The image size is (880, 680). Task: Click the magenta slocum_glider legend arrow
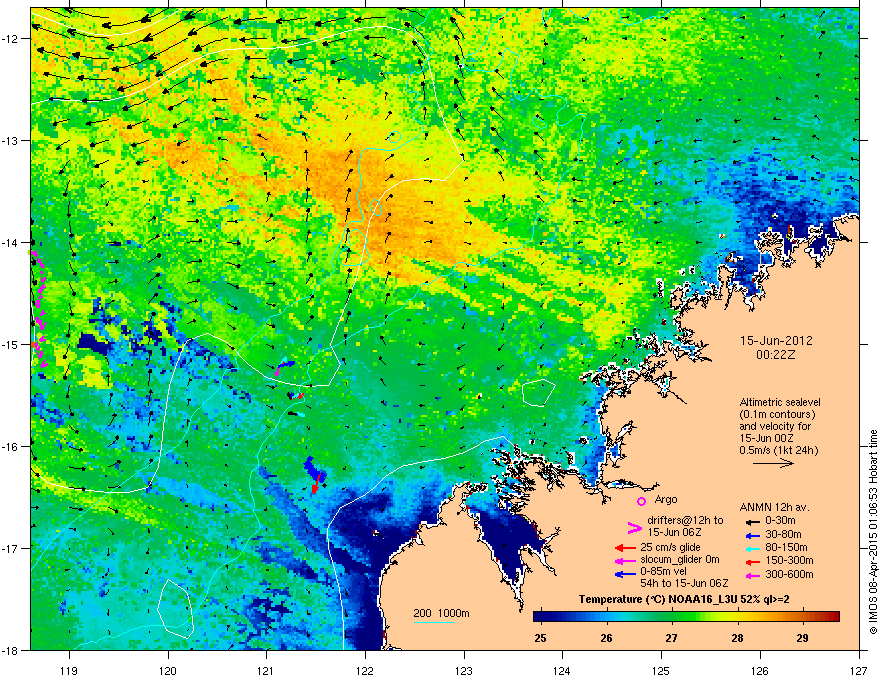click(x=625, y=560)
